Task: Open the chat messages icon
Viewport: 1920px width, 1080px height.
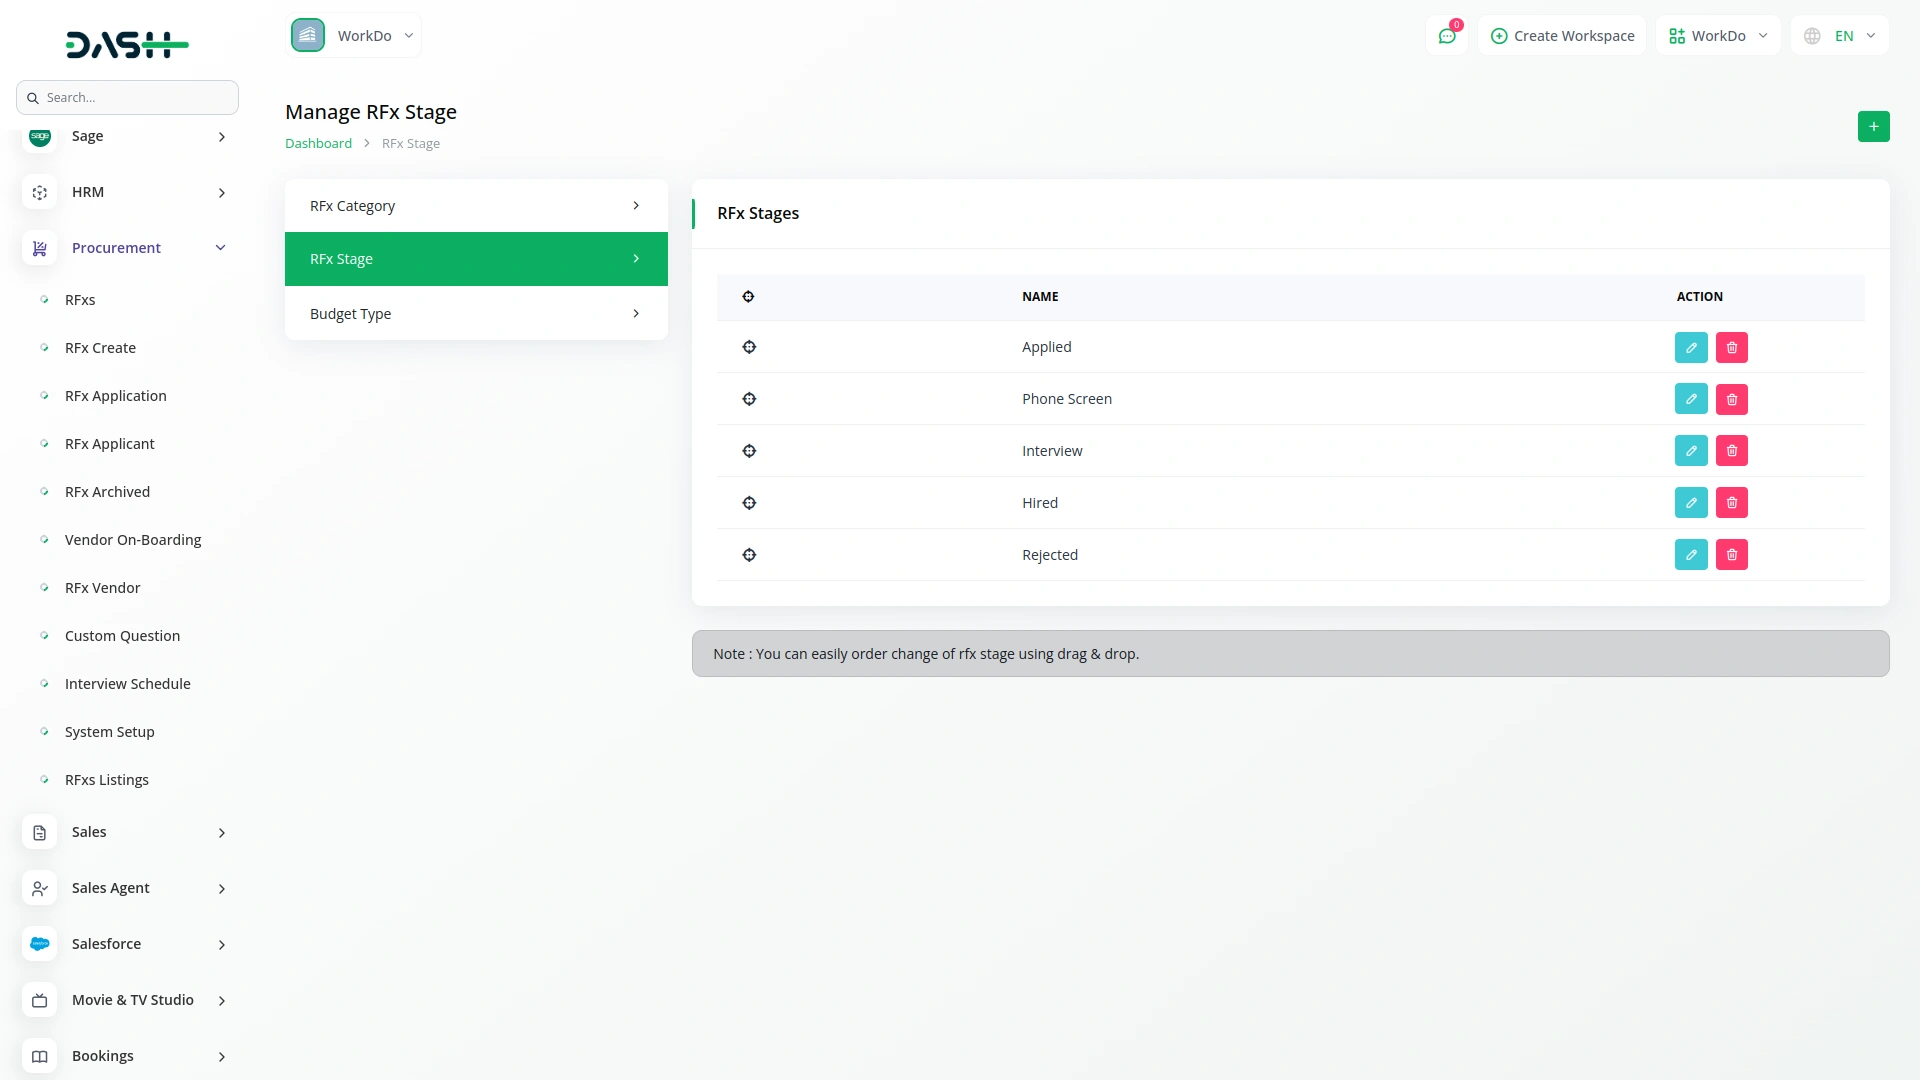Action: (x=1447, y=36)
